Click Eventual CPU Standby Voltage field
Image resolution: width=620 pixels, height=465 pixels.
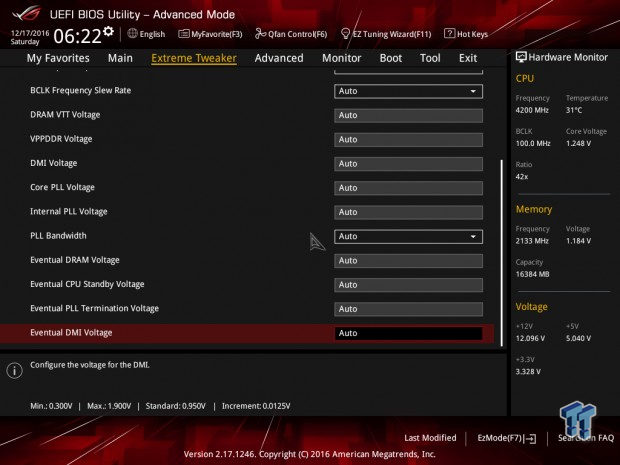[408, 285]
